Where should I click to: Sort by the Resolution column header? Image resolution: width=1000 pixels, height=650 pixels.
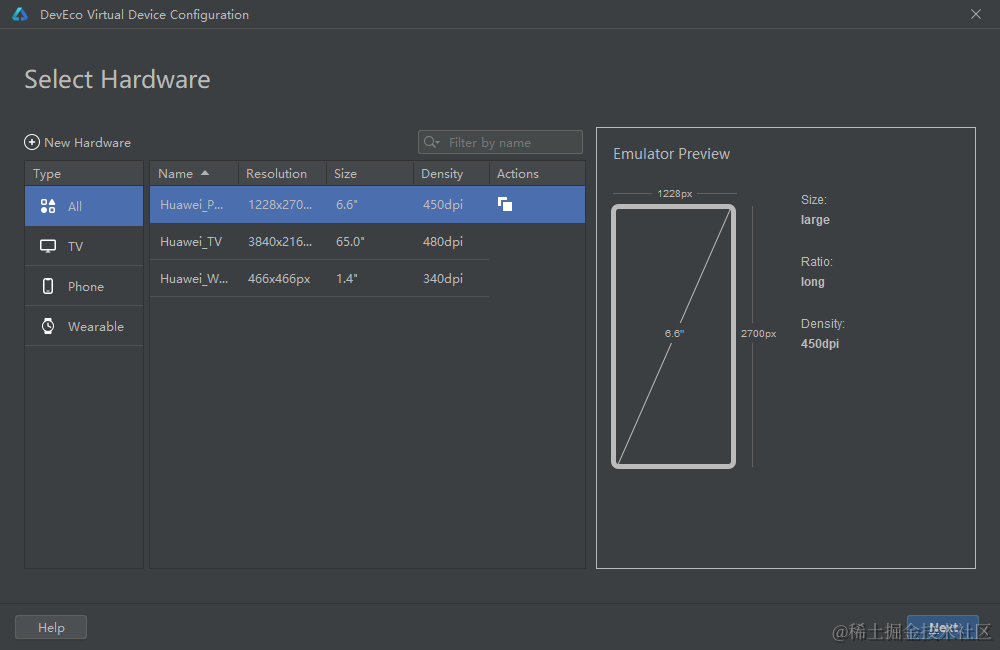pyautogui.click(x=282, y=174)
